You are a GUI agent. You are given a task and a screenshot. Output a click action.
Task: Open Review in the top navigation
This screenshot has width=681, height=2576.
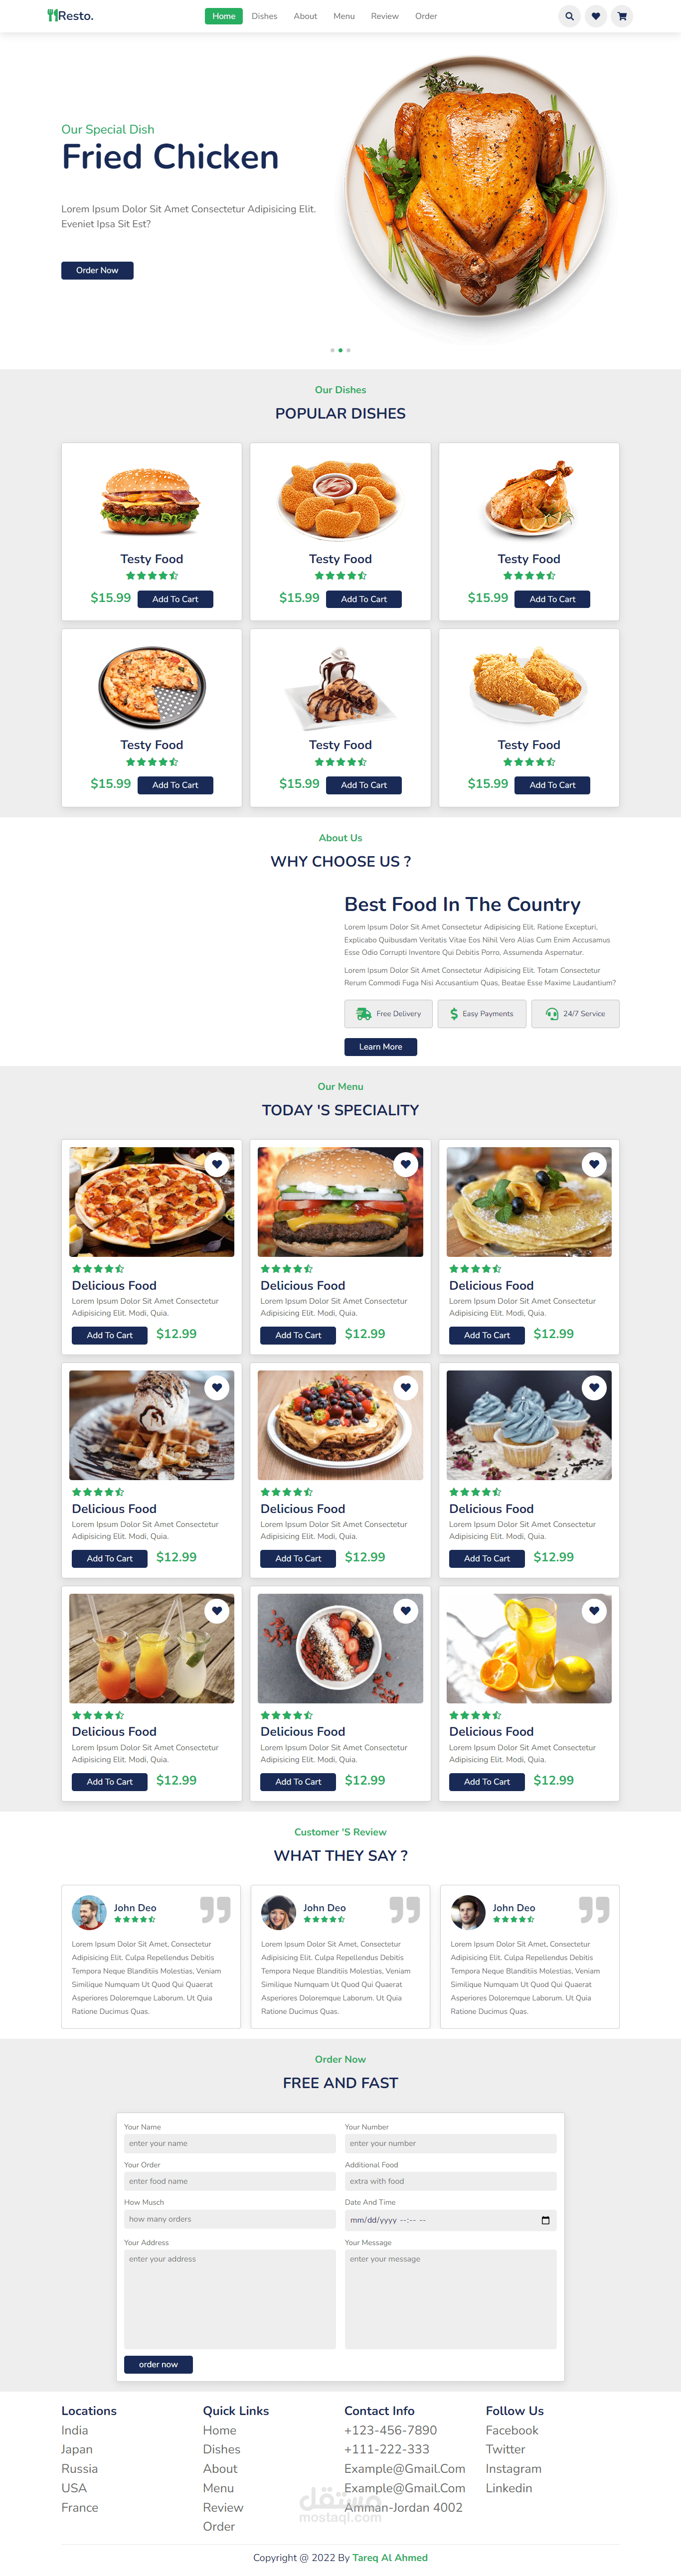click(385, 16)
